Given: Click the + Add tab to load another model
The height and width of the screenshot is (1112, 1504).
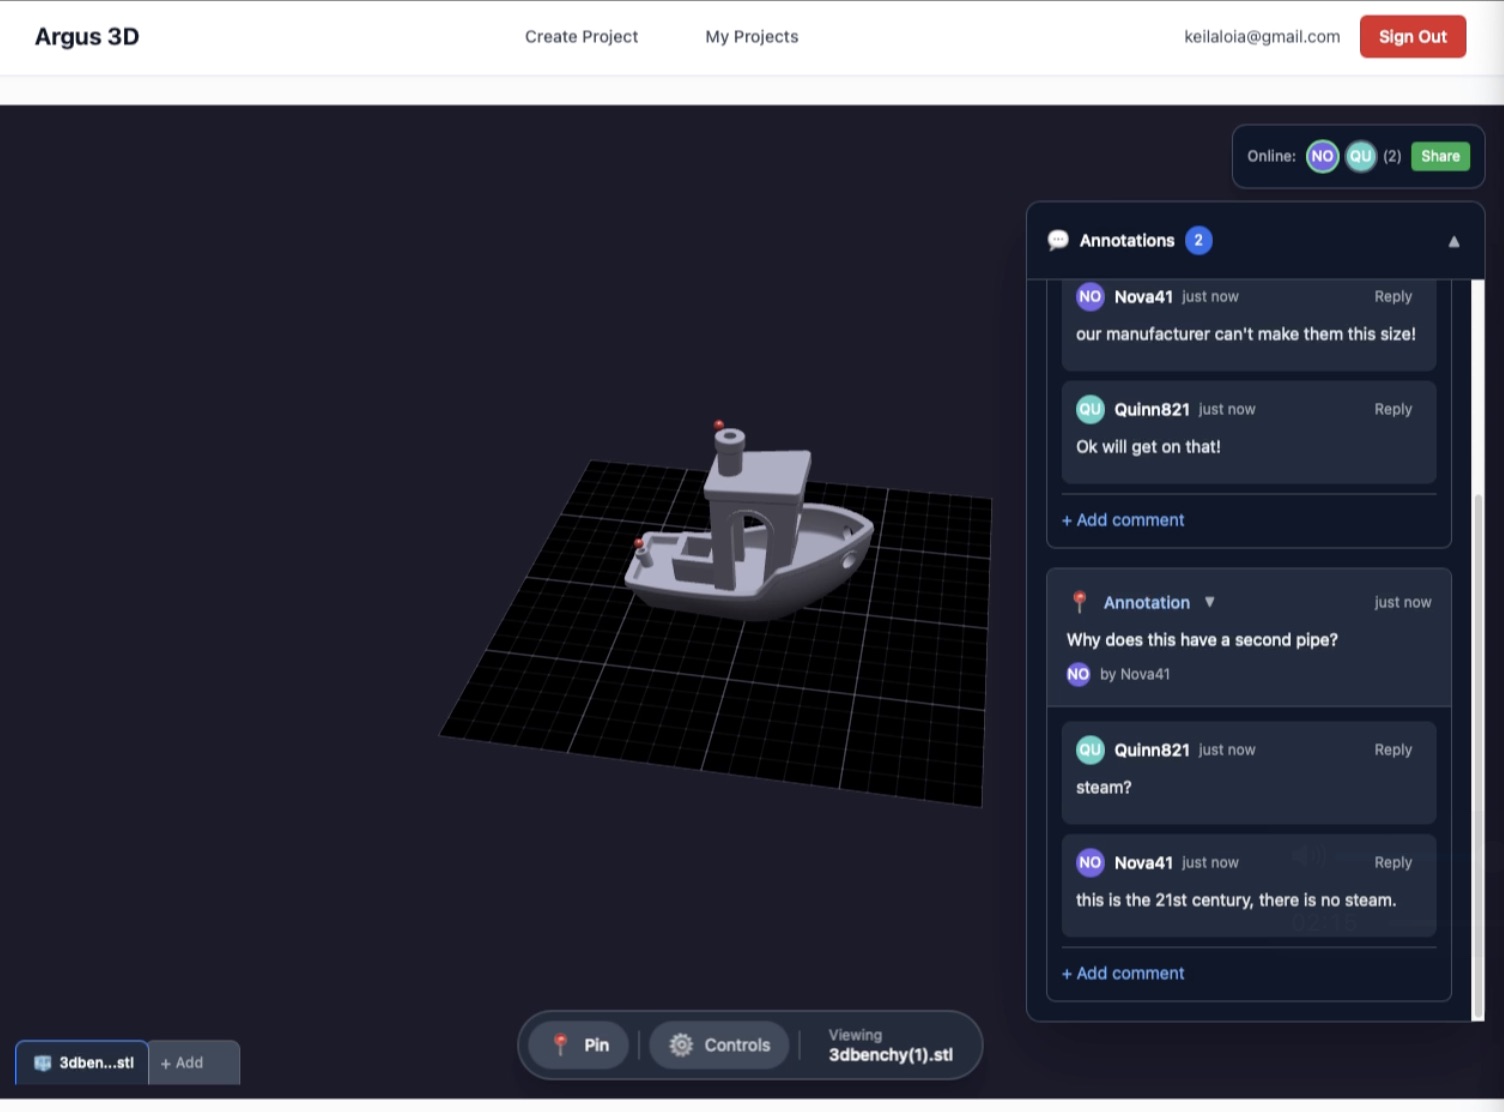Looking at the screenshot, I should [x=185, y=1063].
